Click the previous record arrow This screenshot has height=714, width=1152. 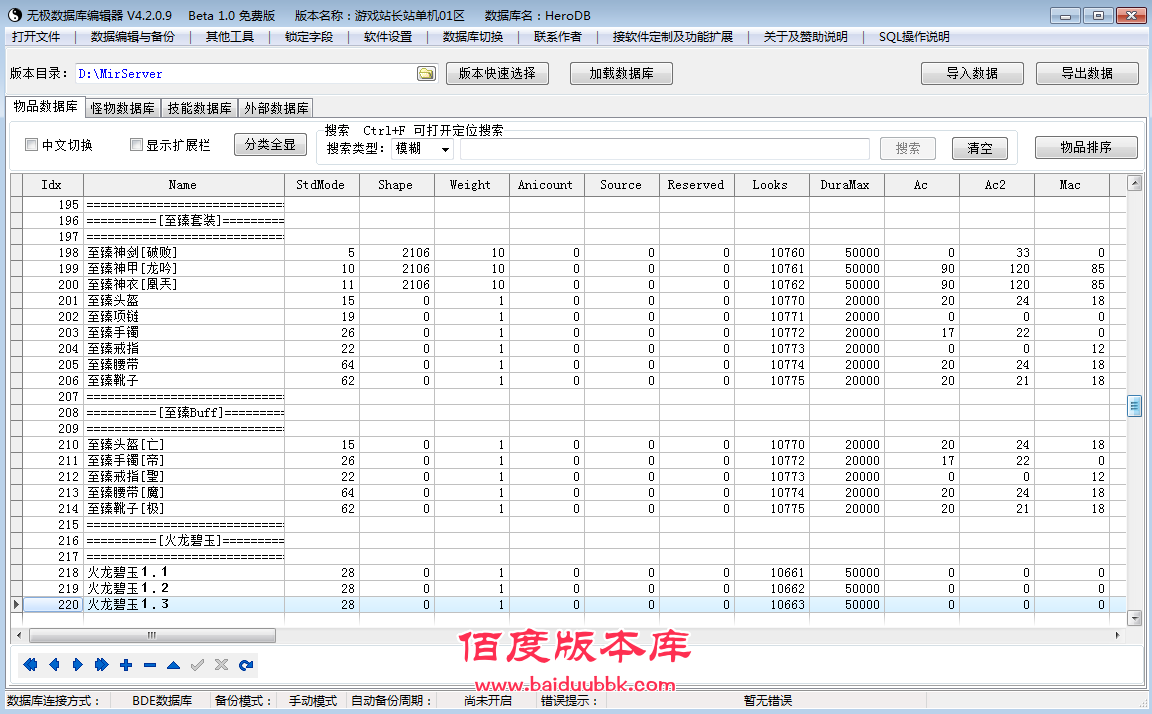[x=54, y=665]
